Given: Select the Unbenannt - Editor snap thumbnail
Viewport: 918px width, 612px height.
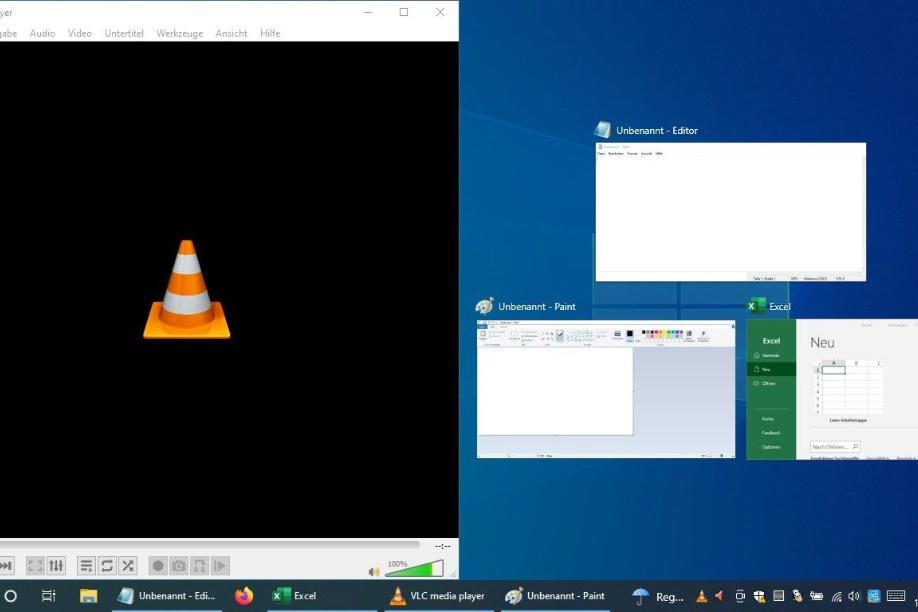Looking at the screenshot, I should (x=731, y=212).
